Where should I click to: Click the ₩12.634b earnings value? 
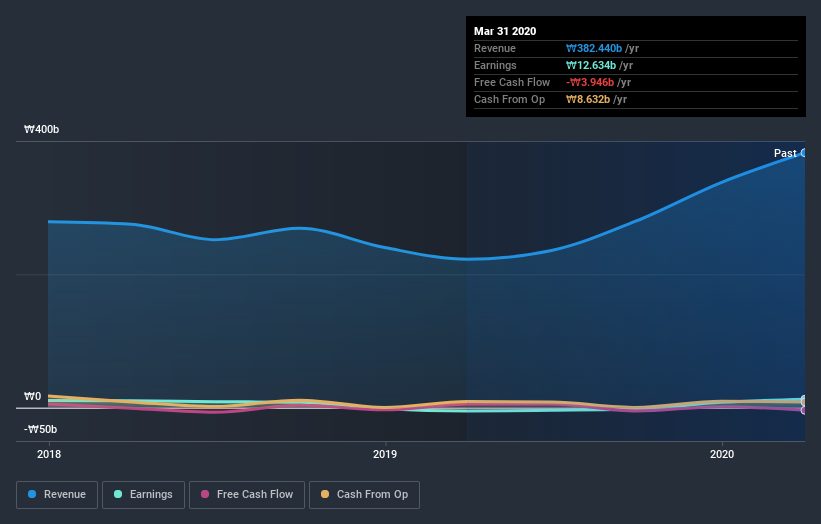[591, 65]
